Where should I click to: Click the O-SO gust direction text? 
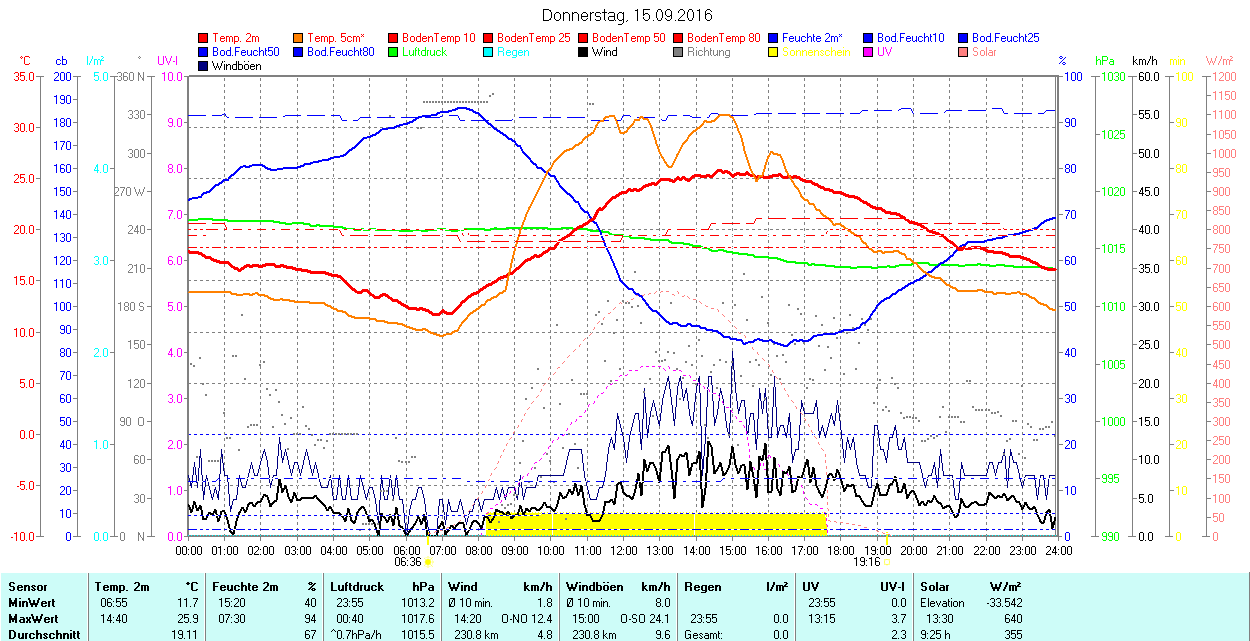coord(632,619)
